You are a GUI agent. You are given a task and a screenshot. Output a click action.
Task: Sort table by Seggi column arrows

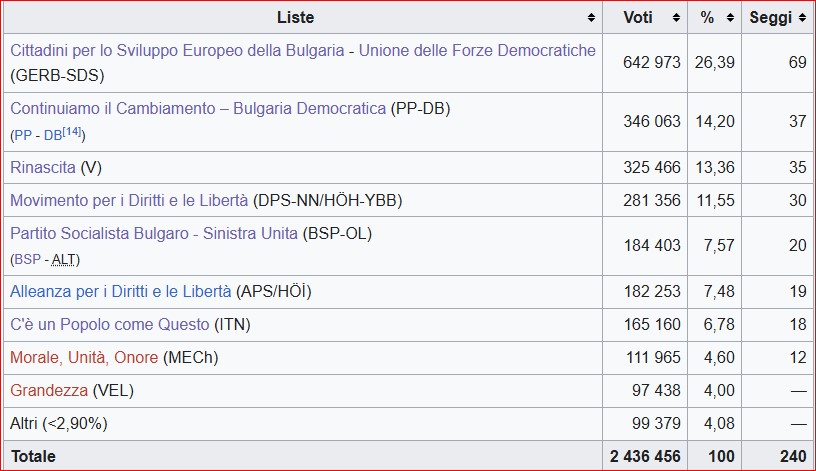point(800,18)
